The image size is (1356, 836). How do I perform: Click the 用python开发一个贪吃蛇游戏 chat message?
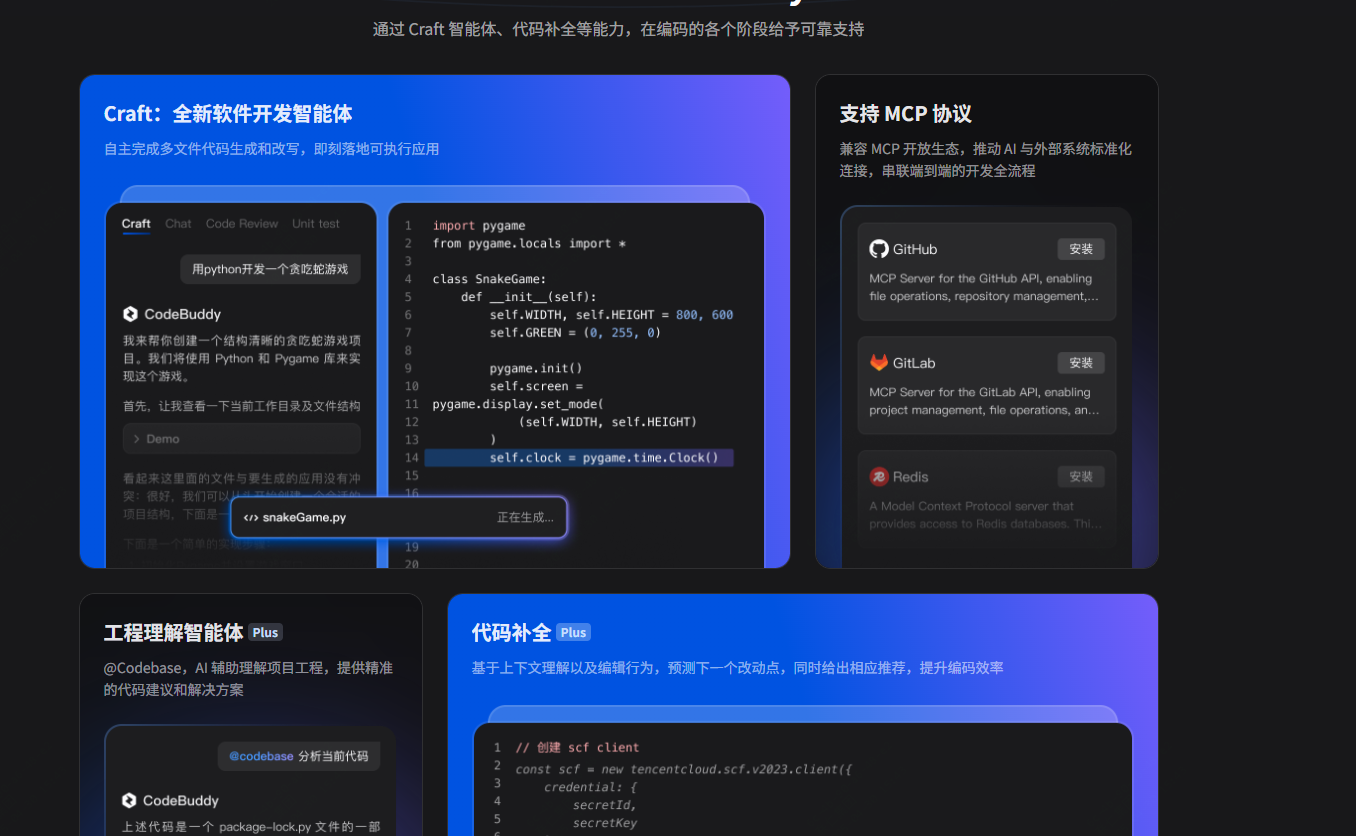[x=270, y=269]
